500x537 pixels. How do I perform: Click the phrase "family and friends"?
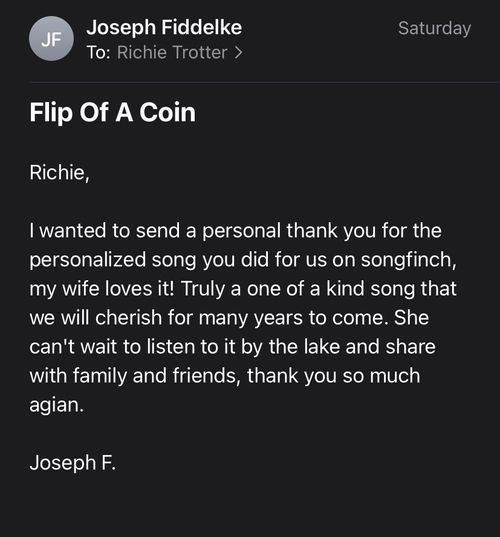[154, 376]
